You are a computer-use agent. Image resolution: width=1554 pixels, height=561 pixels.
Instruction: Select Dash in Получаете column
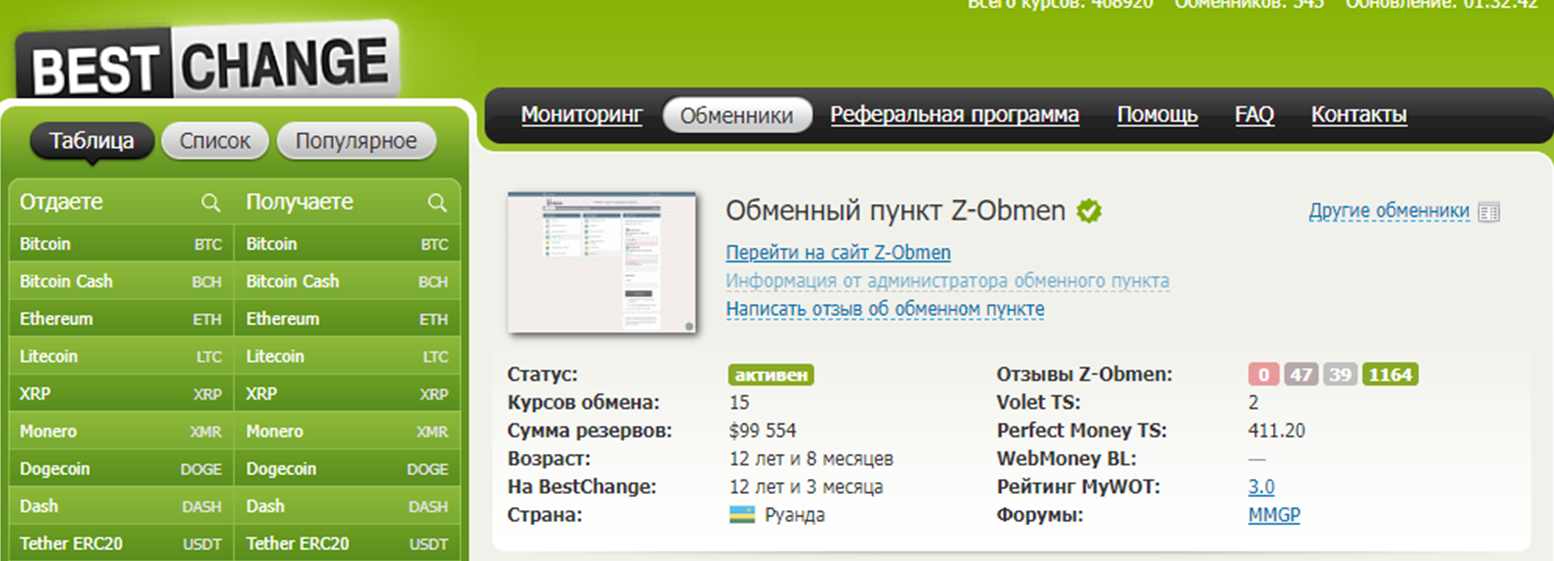point(347,507)
